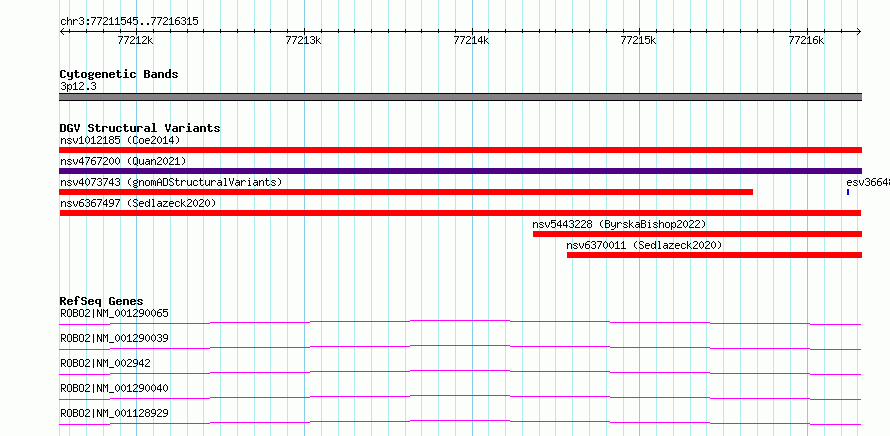Click the right arrowhead of the ruler
This screenshot has height=436, width=890.
859,31
